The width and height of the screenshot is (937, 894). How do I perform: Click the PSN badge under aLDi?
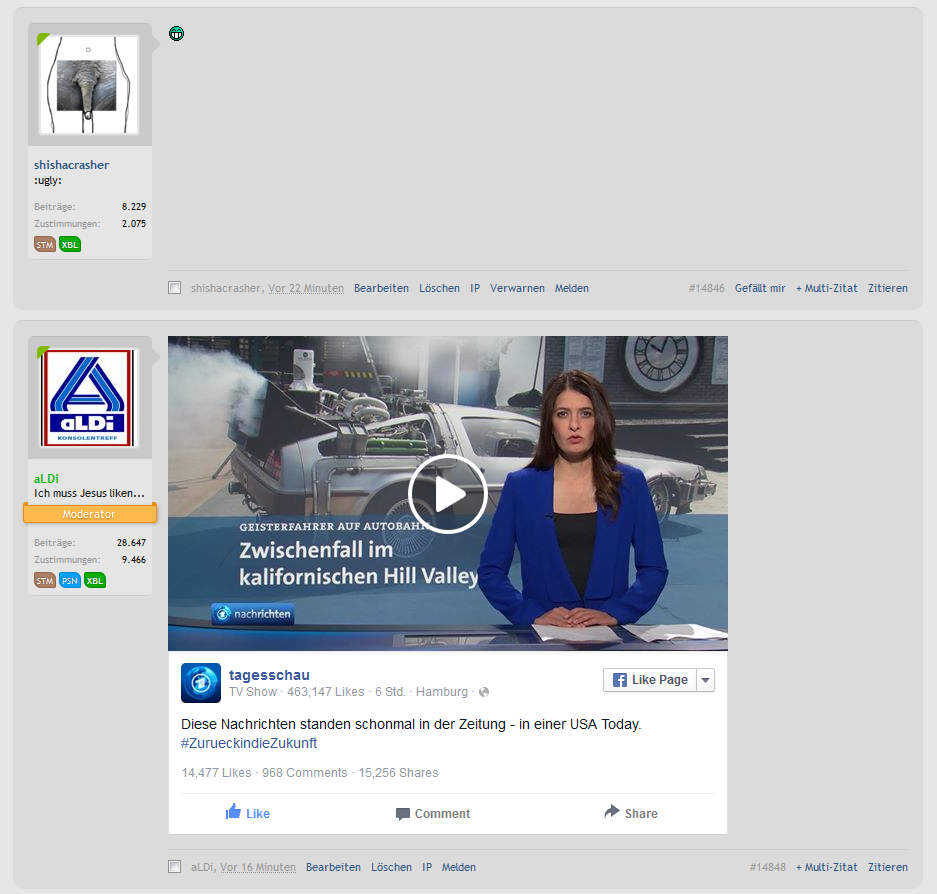70,580
